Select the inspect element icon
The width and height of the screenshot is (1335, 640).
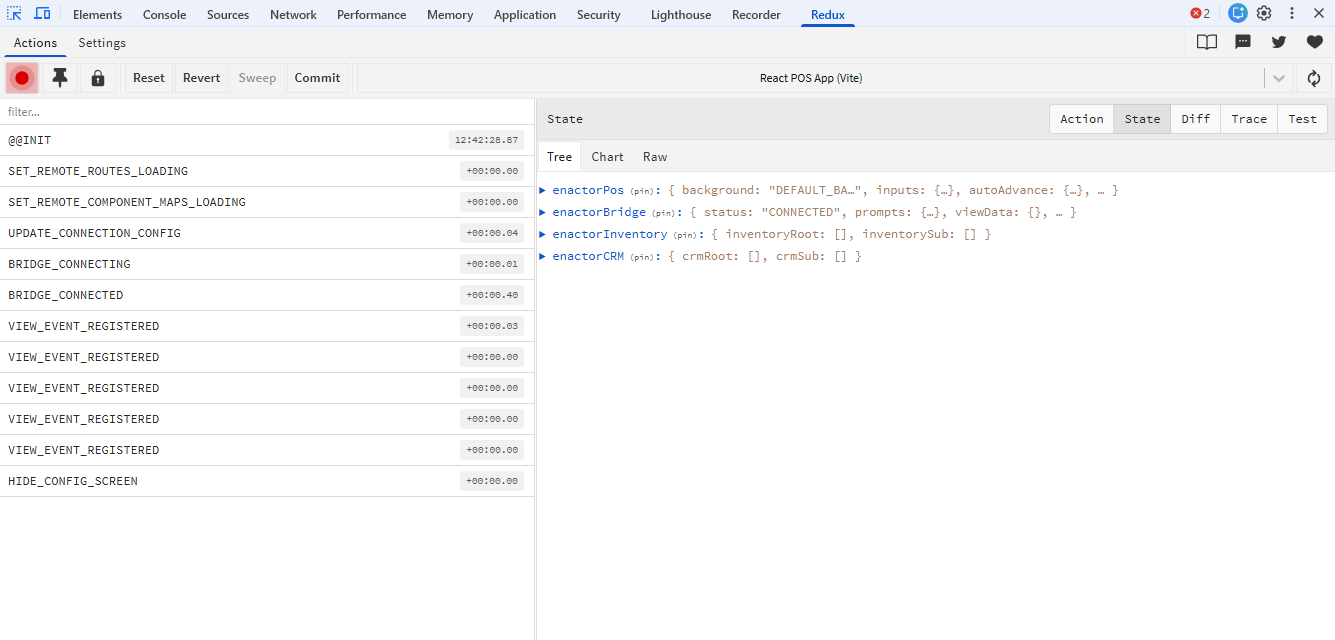click(15, 13)
